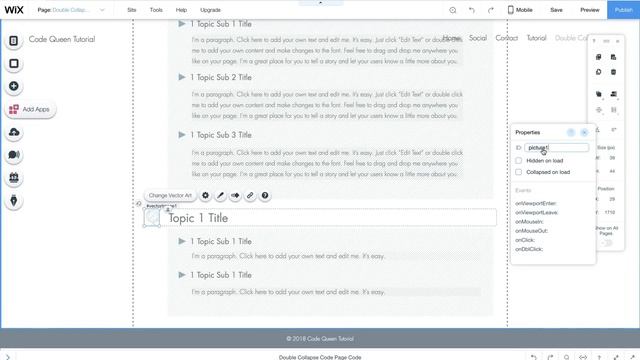Image resolution: width=640 pixels, height=360 pixels.
Task: Click Change Vector Art button
Action: tap(170, 196)
